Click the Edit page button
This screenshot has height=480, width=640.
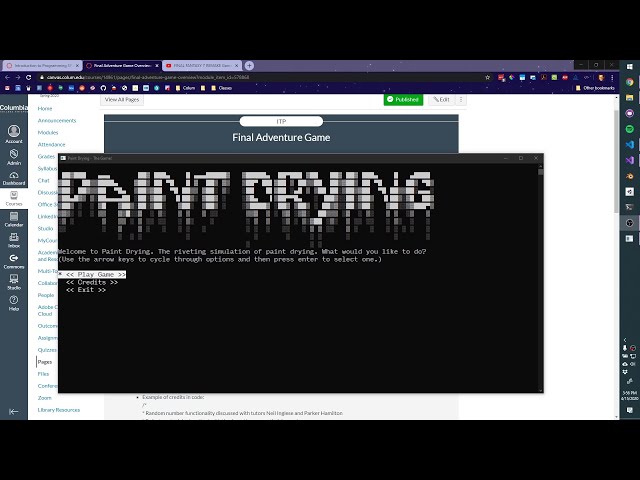[x=441, y=100]
